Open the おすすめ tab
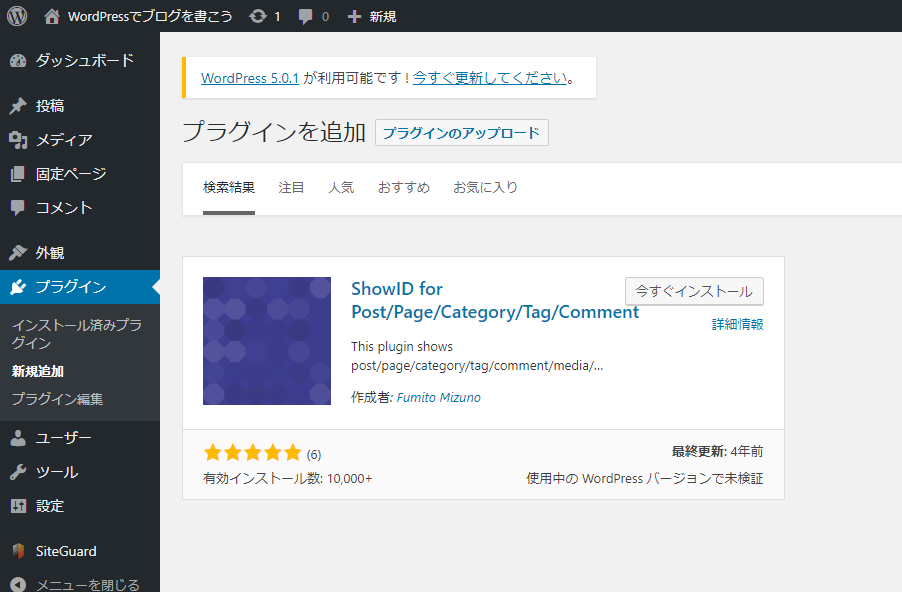 click(x=403, y=187)
